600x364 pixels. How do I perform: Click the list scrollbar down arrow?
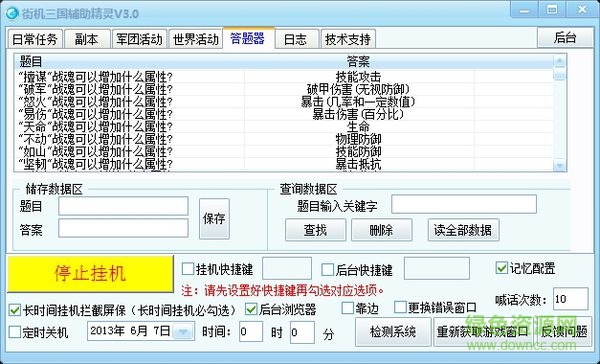[559, 165]
